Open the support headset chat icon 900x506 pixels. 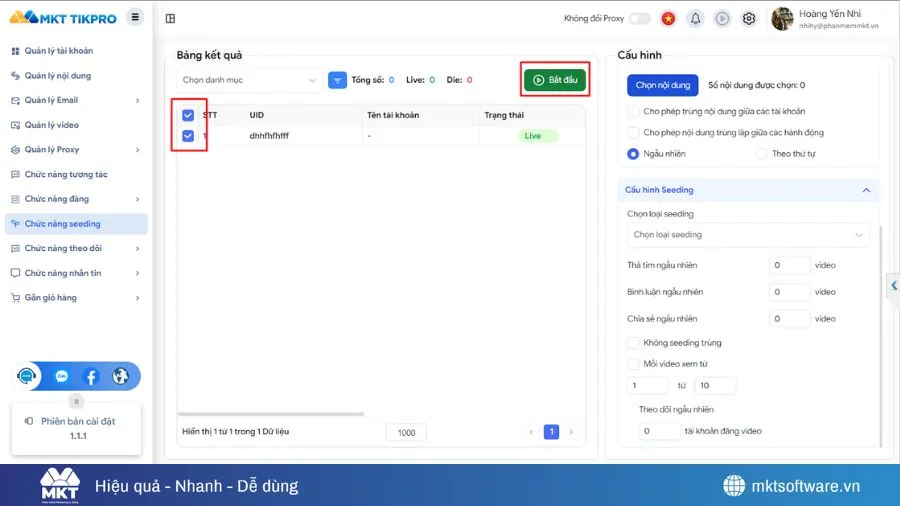pos(26,376)
